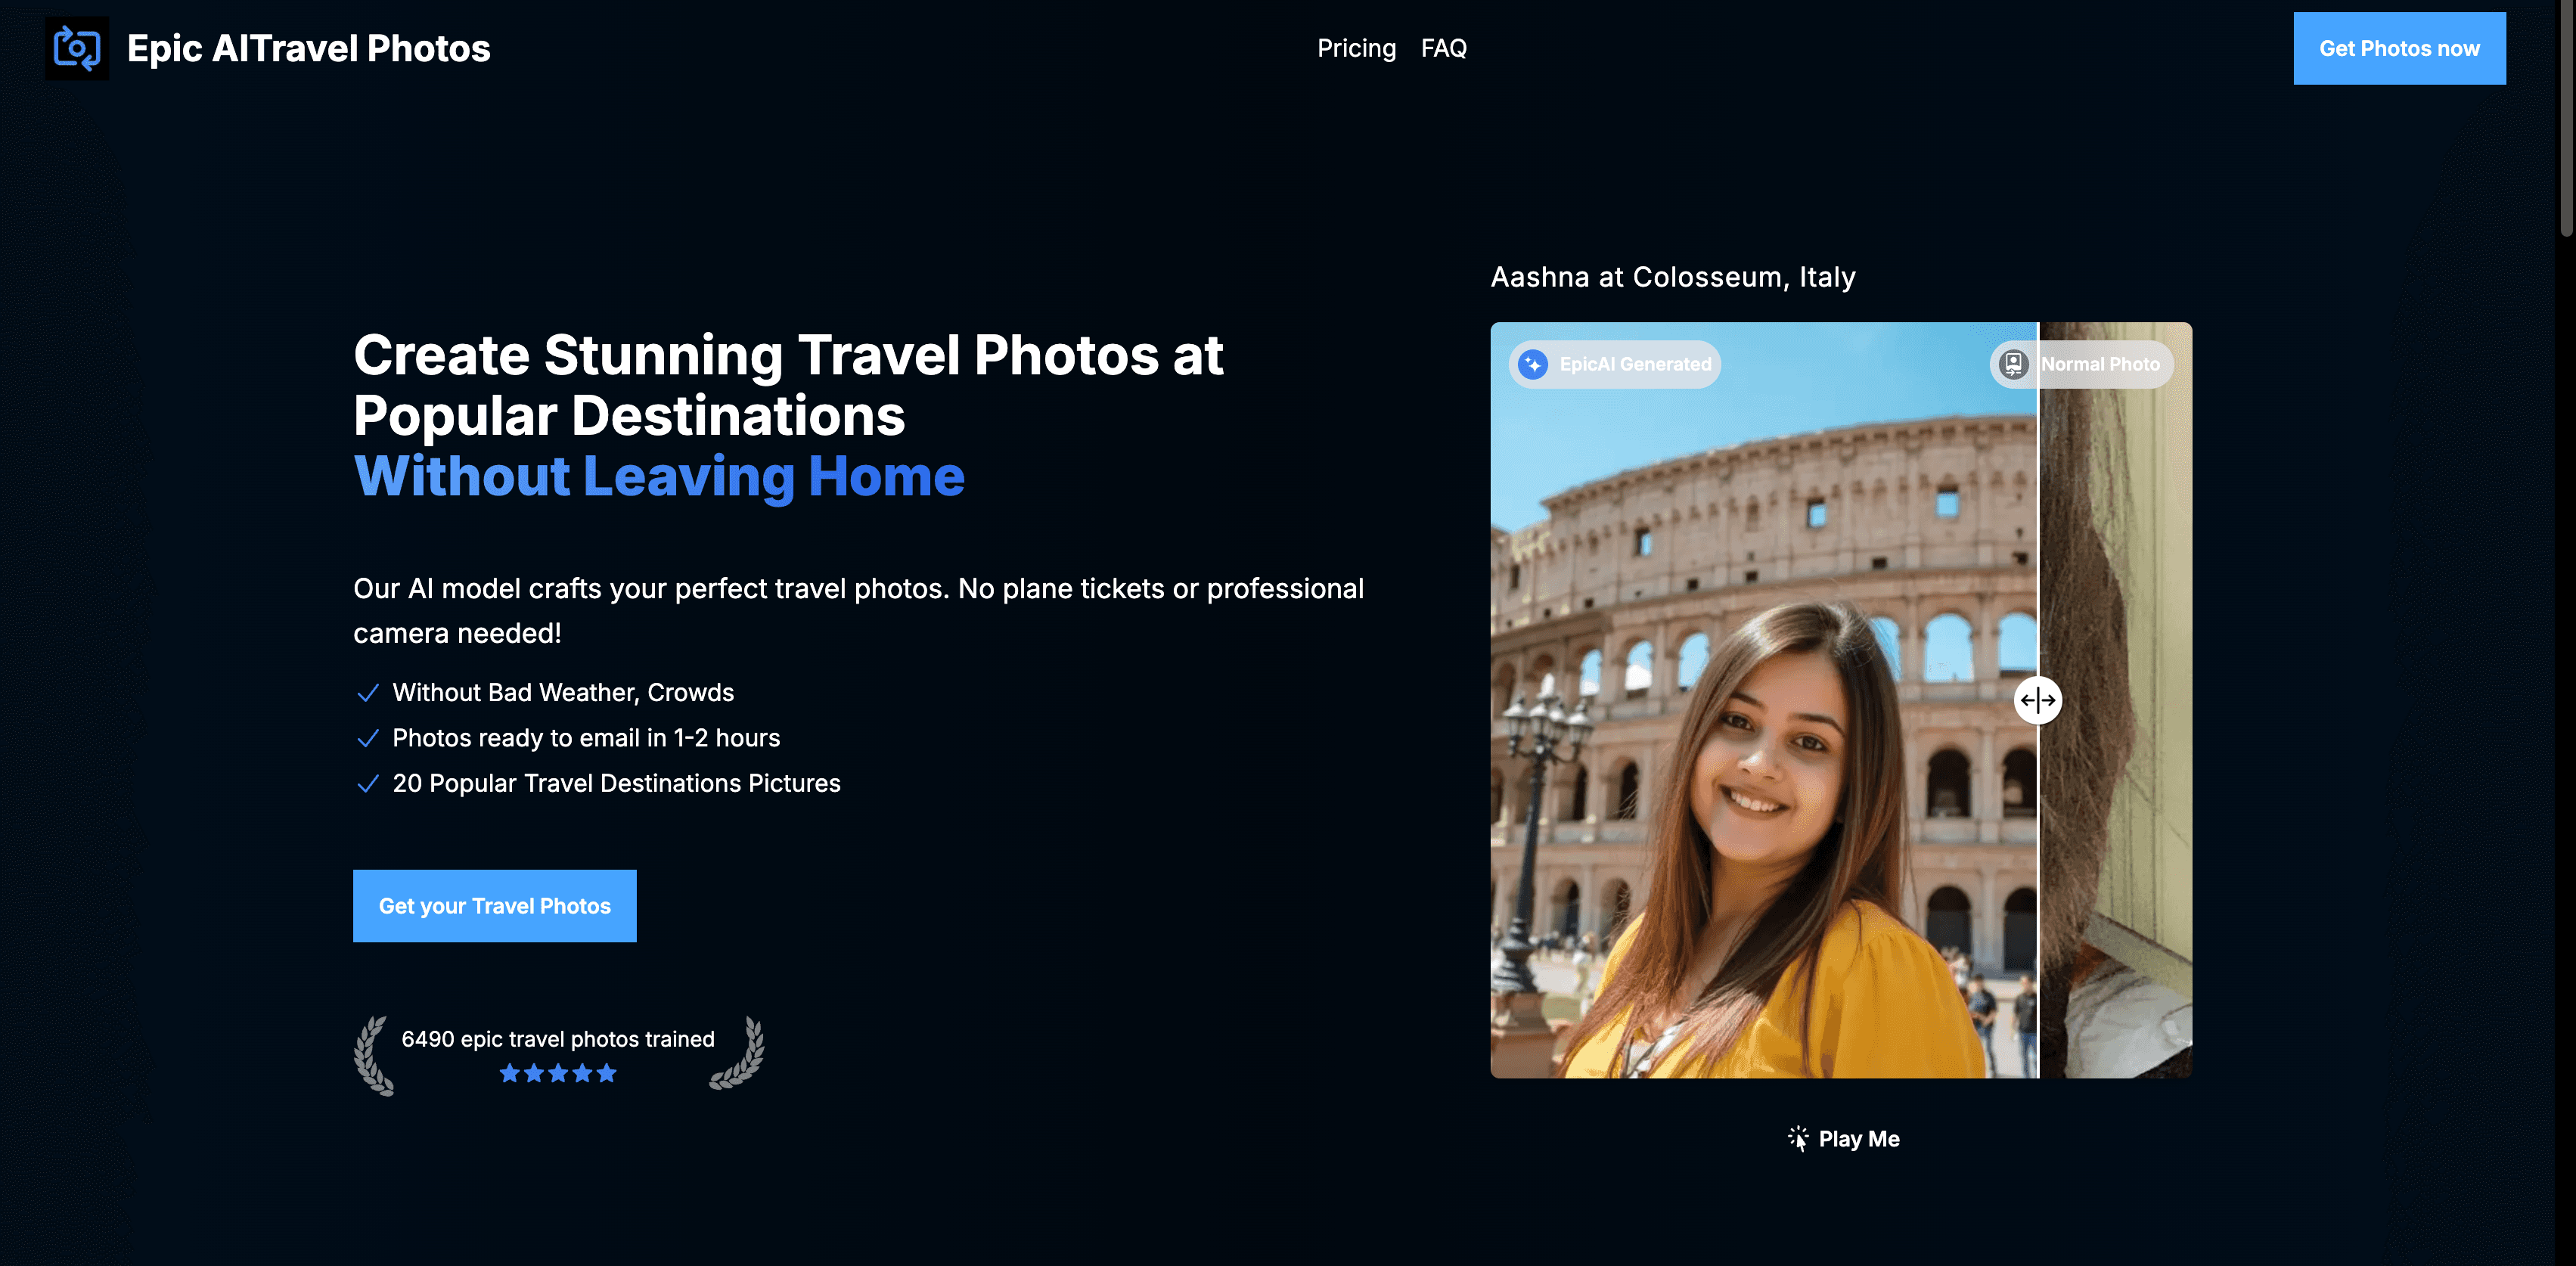
Task: Open the FAQ menu item
Action: pos(1444,48)
